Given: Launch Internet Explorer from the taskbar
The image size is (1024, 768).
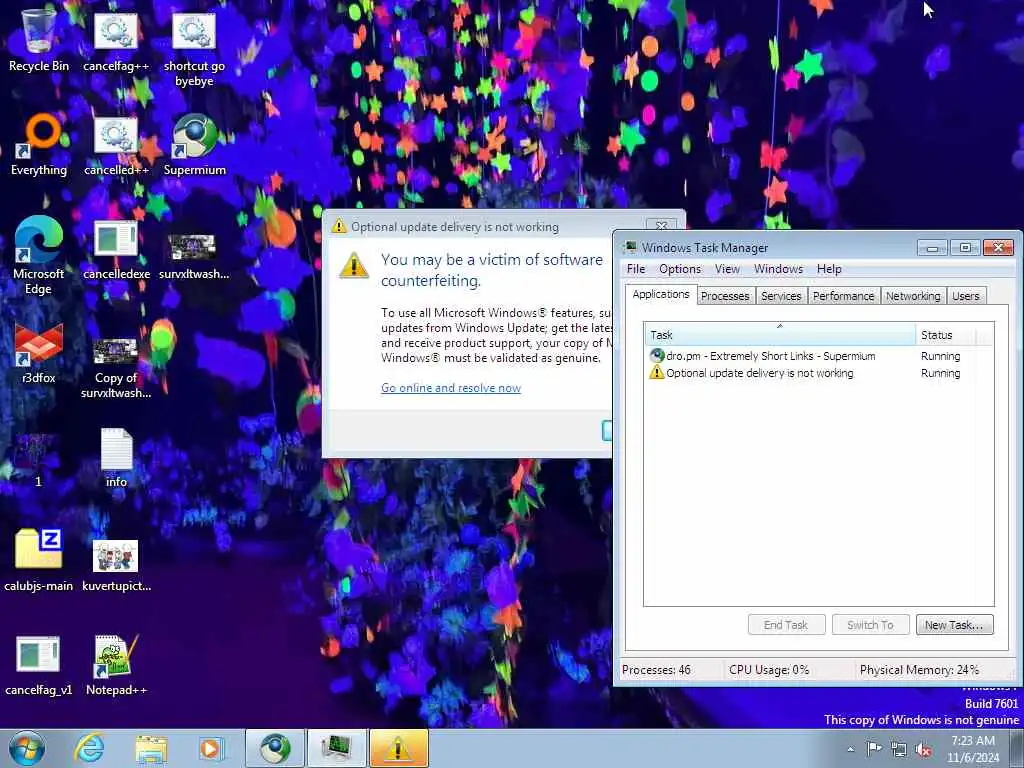Looking at the screenshot, I should tap(89, 748).
